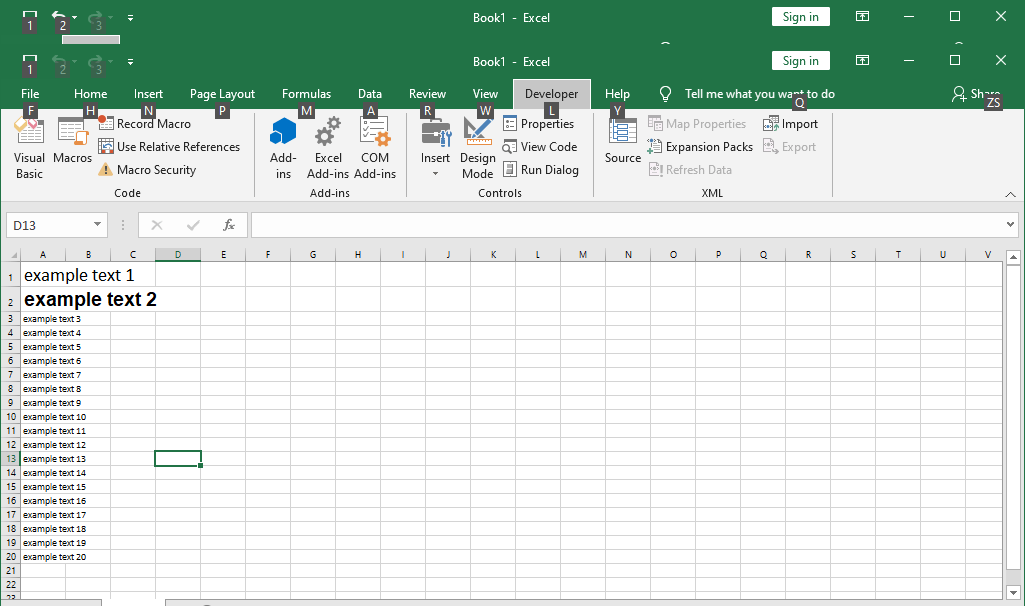Expand the formula bar

1010,225
